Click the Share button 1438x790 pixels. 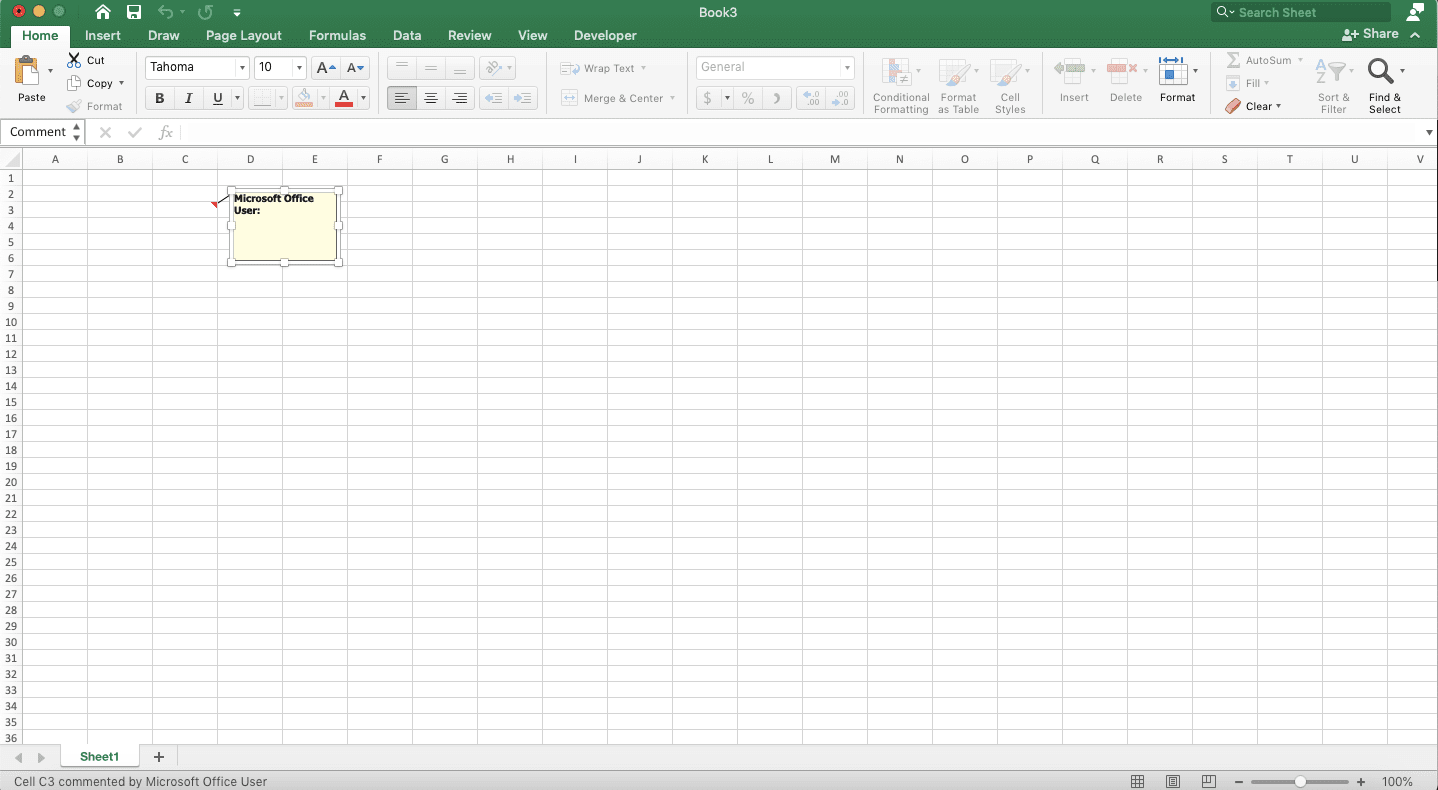click(1371, 34)
